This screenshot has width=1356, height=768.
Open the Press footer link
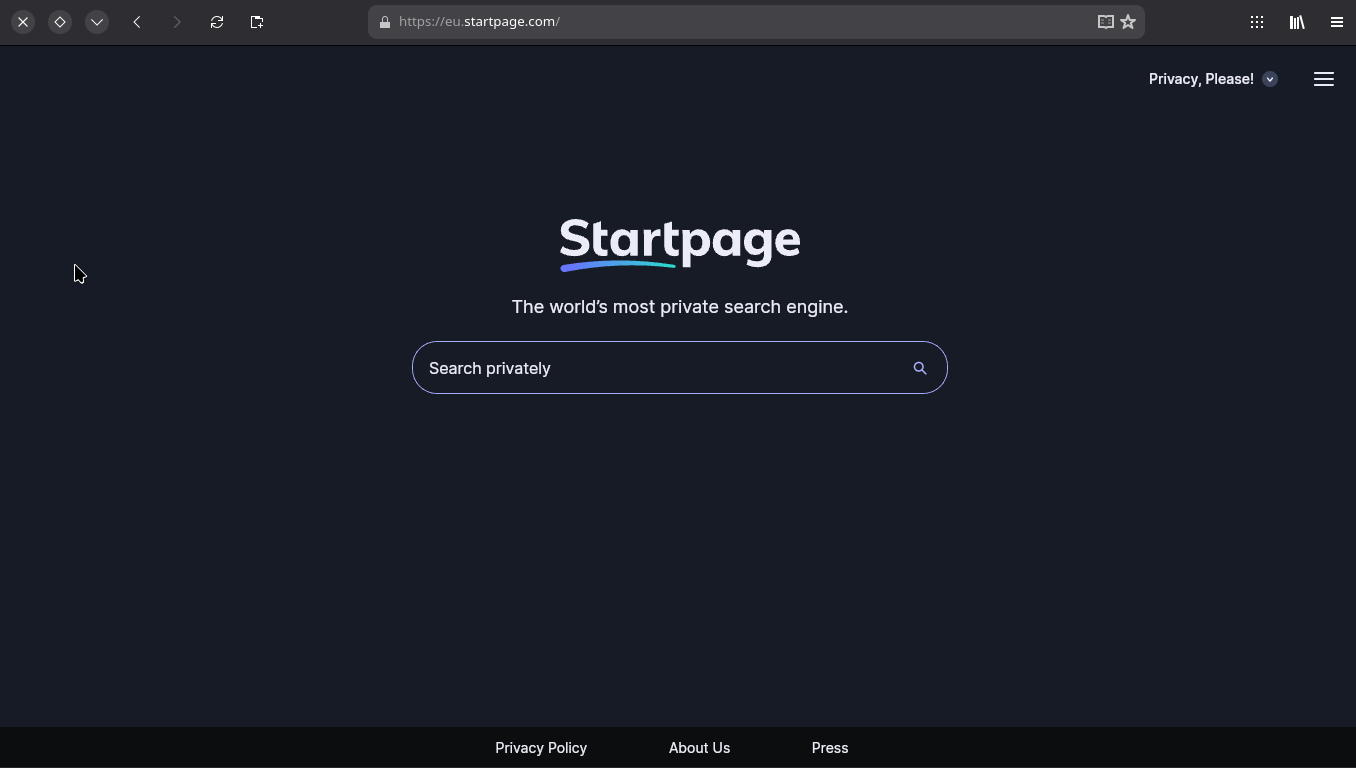coord(830,748)
